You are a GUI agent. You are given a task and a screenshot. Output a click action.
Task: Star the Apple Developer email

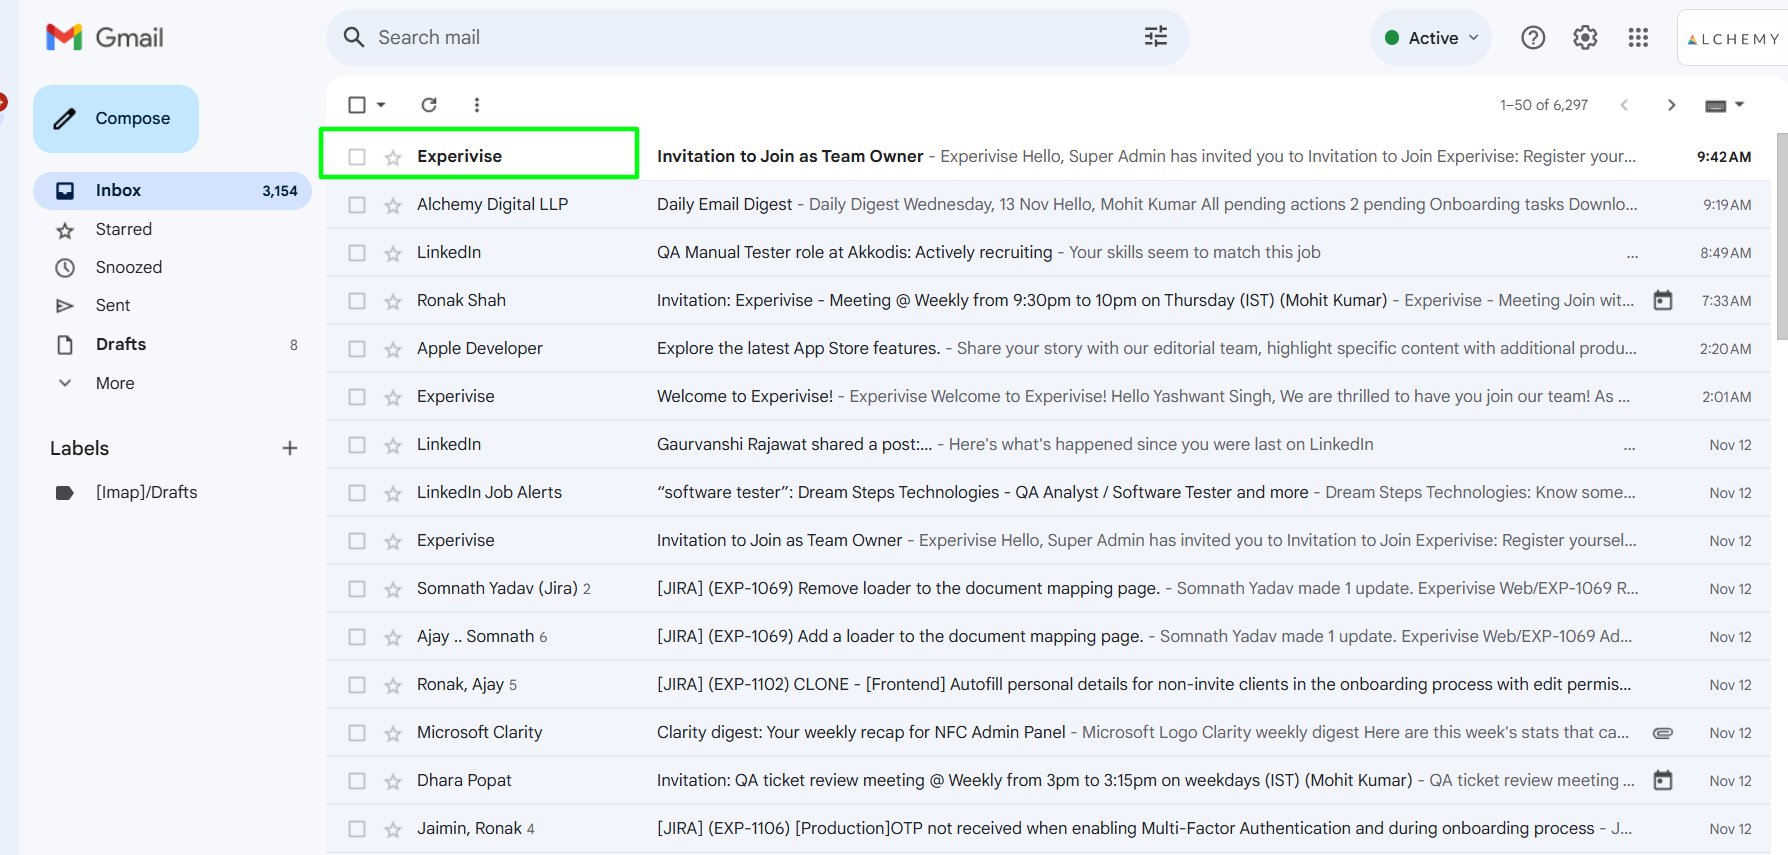[393, 349]
